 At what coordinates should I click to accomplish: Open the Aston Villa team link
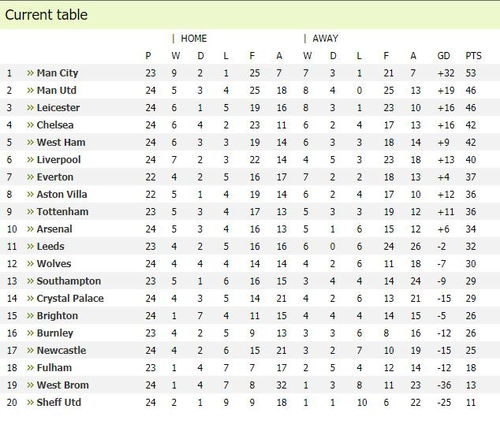[62, 194]
